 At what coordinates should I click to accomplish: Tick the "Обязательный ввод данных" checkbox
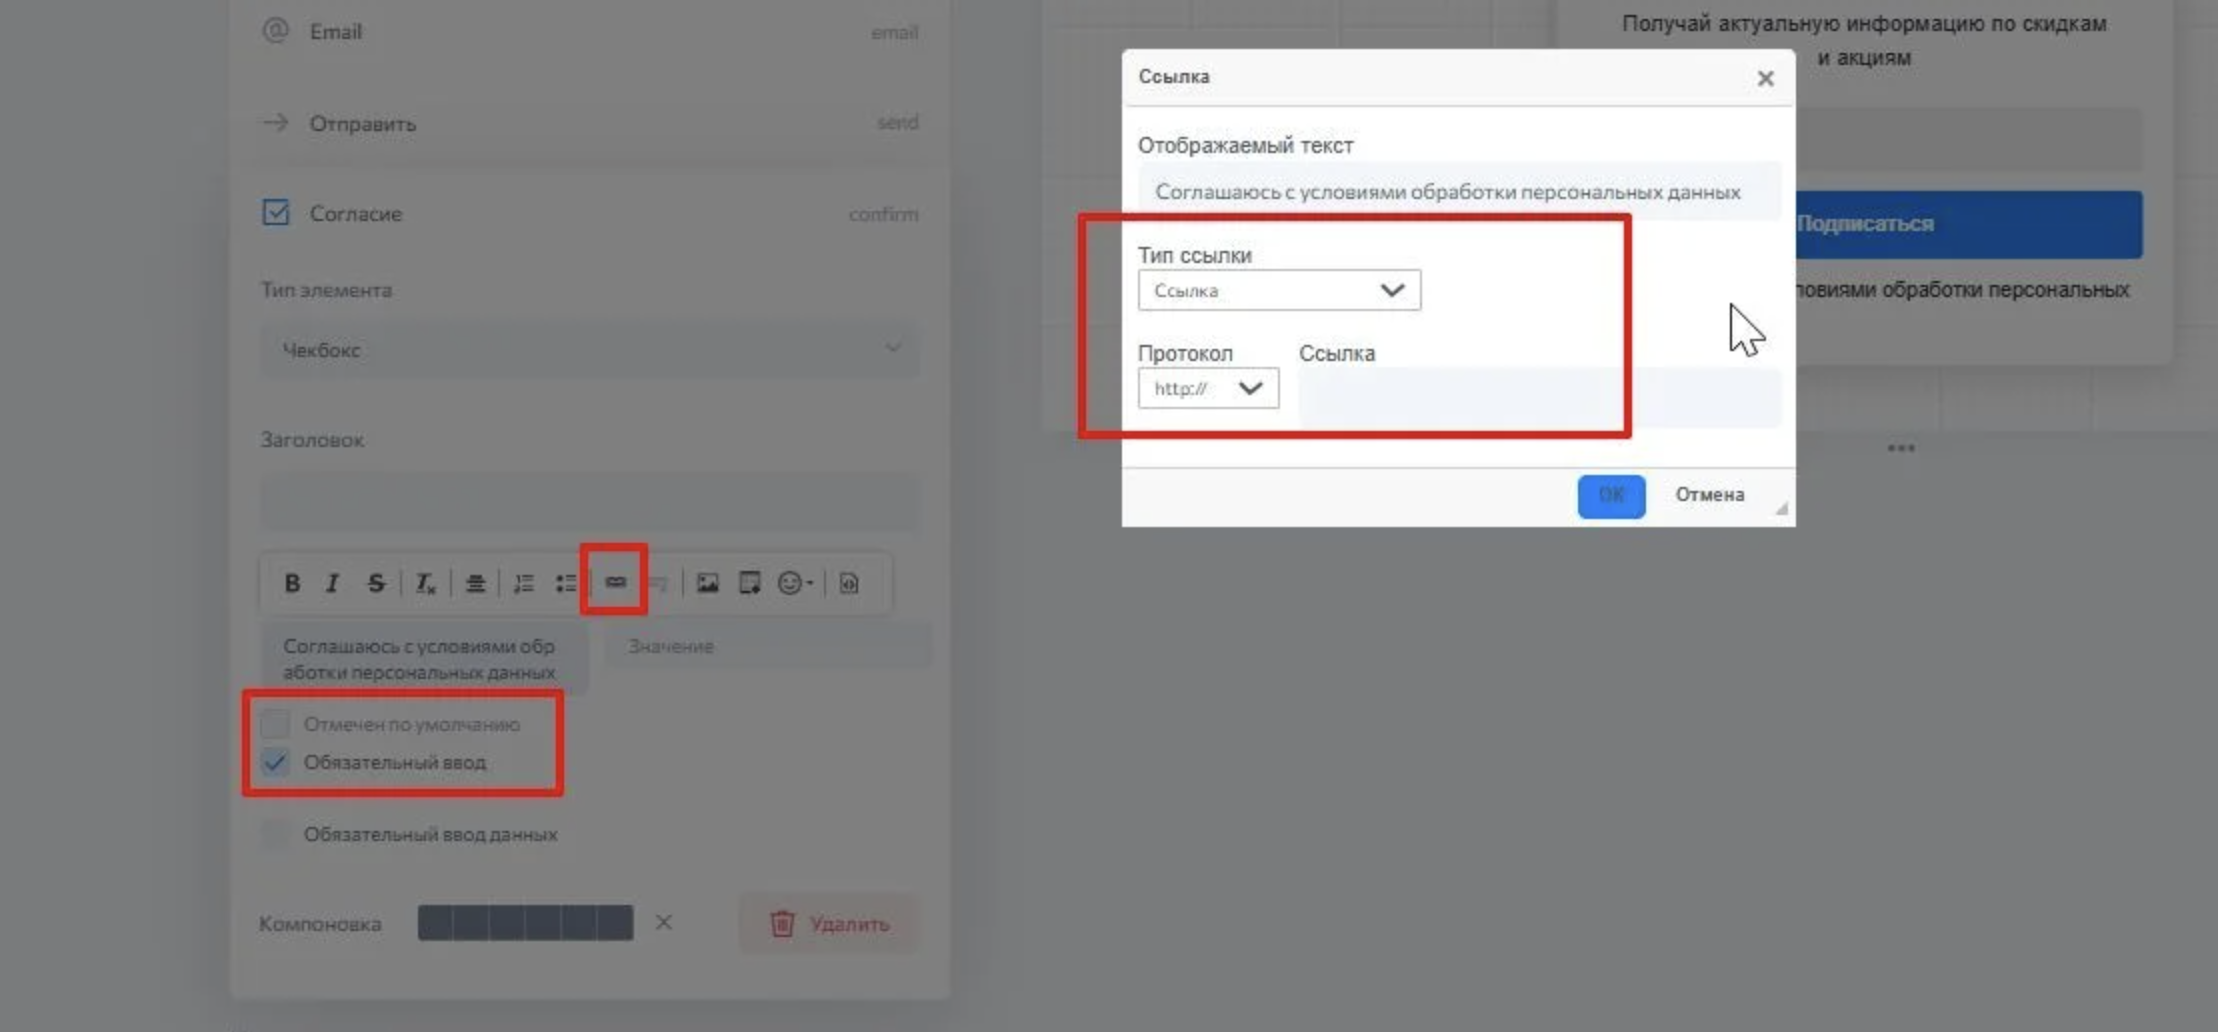click(275, 834)
